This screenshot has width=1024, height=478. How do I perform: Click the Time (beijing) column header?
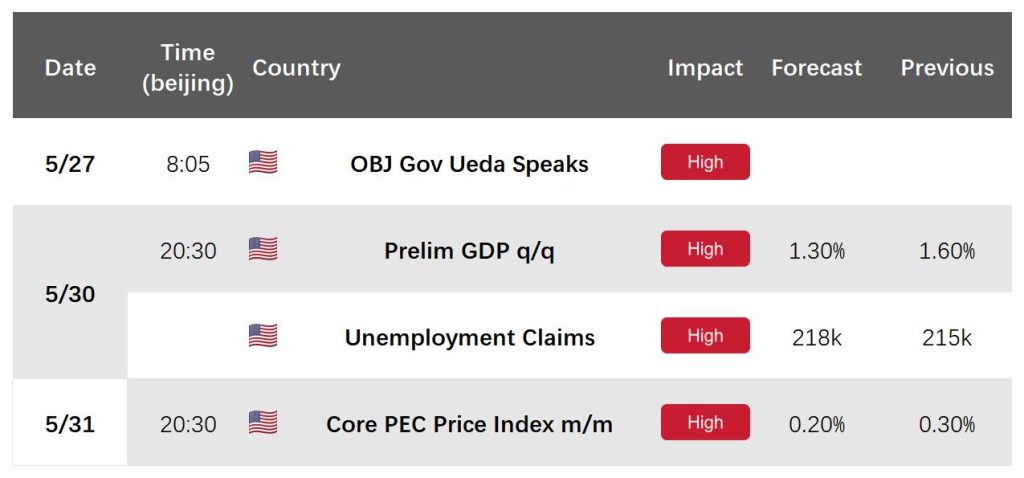188,68
